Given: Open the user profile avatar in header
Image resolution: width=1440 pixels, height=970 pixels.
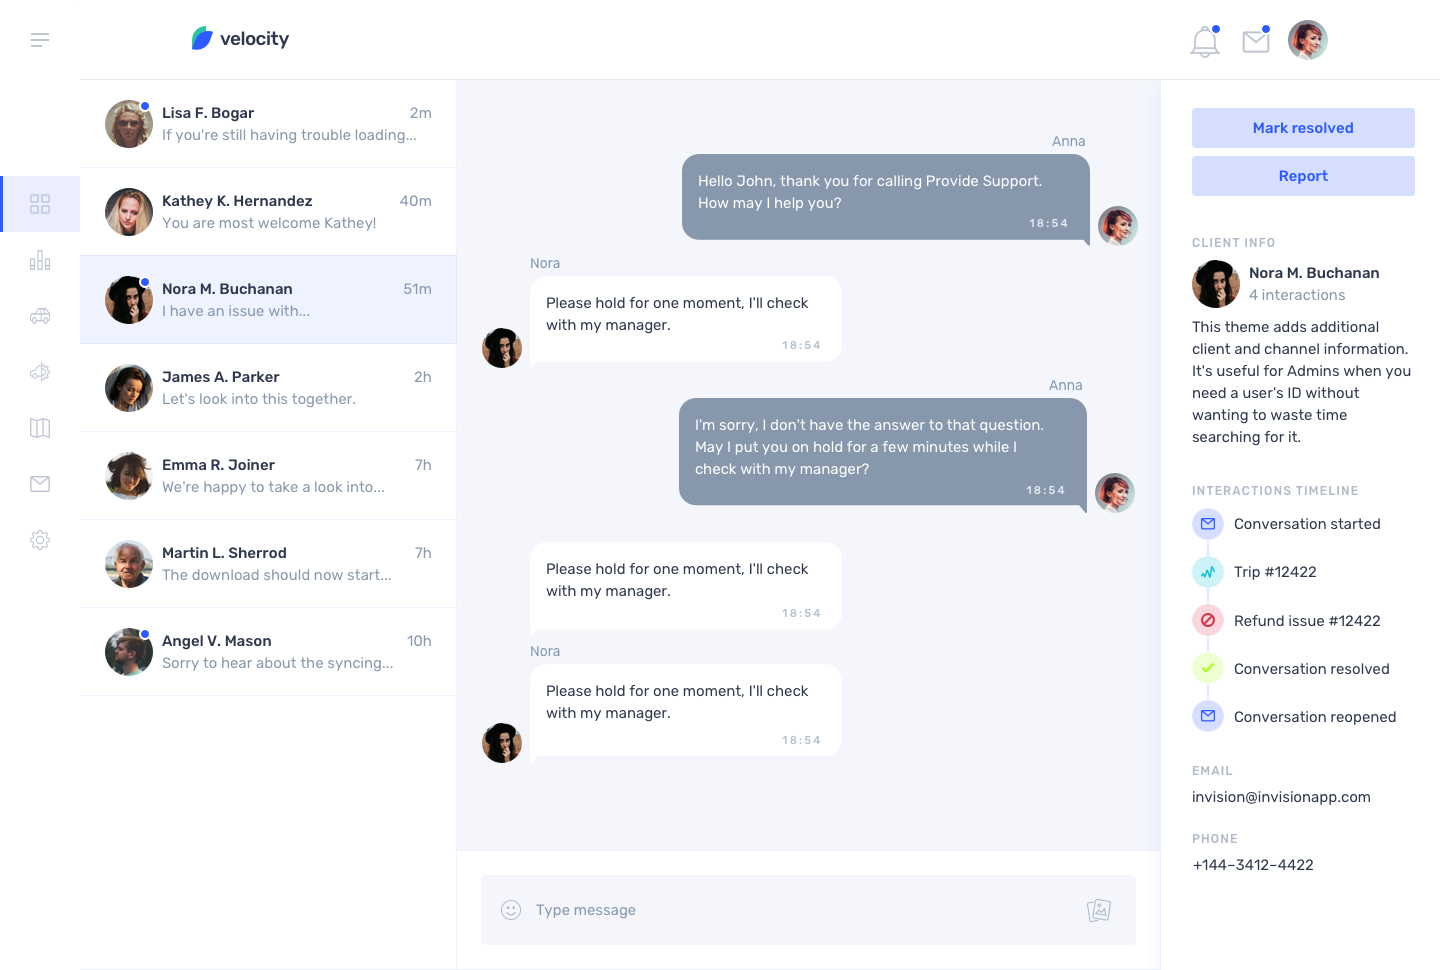Looking at the screenshot, I should [x=1308, y=40].
